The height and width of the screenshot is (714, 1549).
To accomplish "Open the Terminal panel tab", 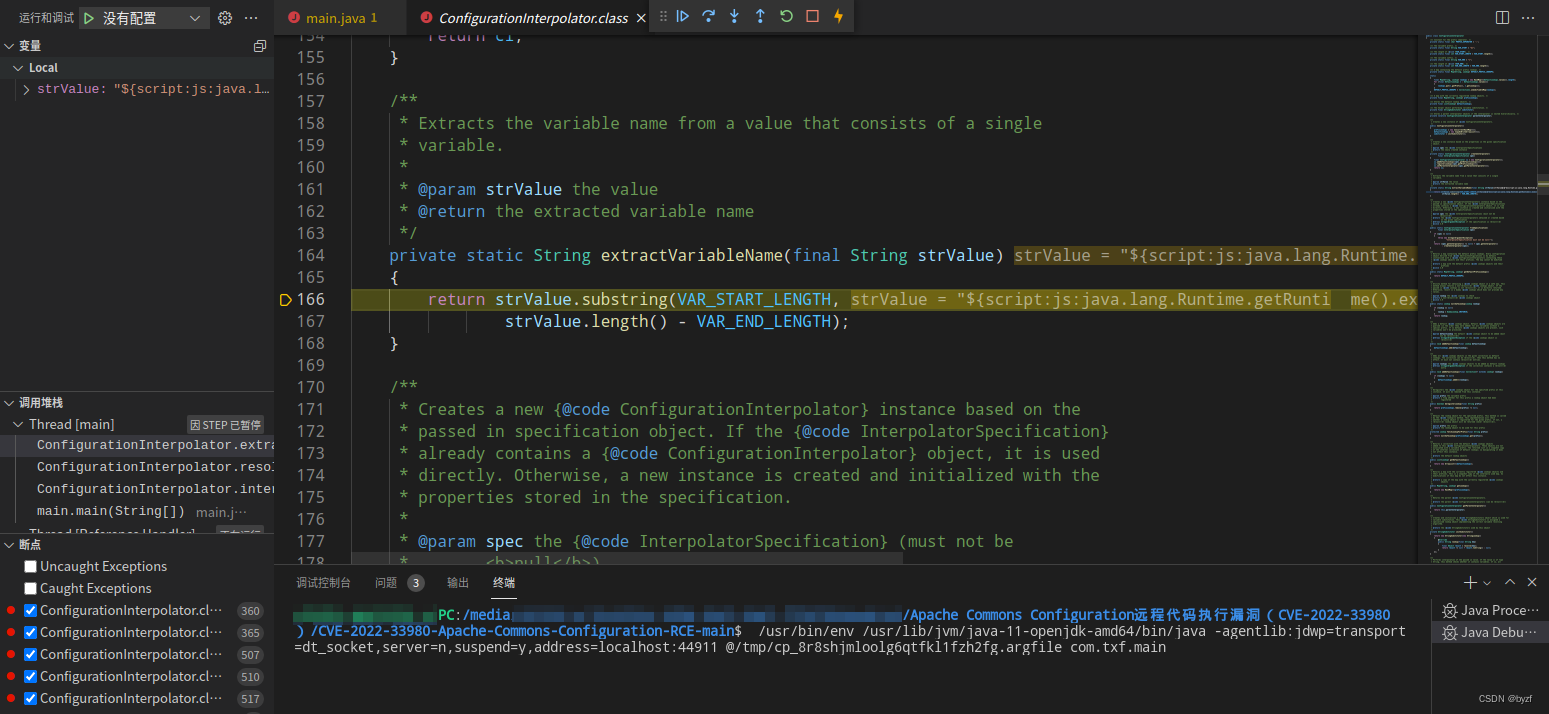I will 504,582.
